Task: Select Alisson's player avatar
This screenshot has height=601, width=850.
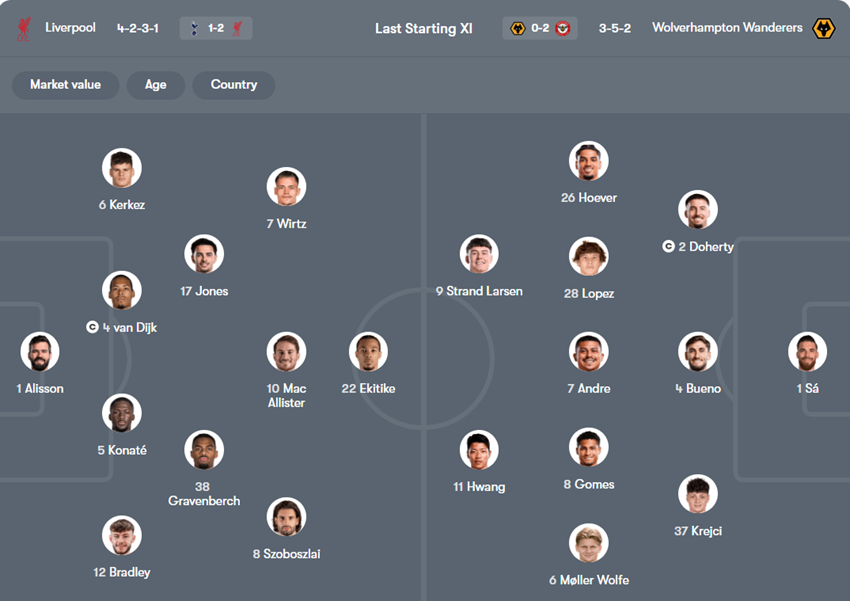Action: (x=40, y=352)
